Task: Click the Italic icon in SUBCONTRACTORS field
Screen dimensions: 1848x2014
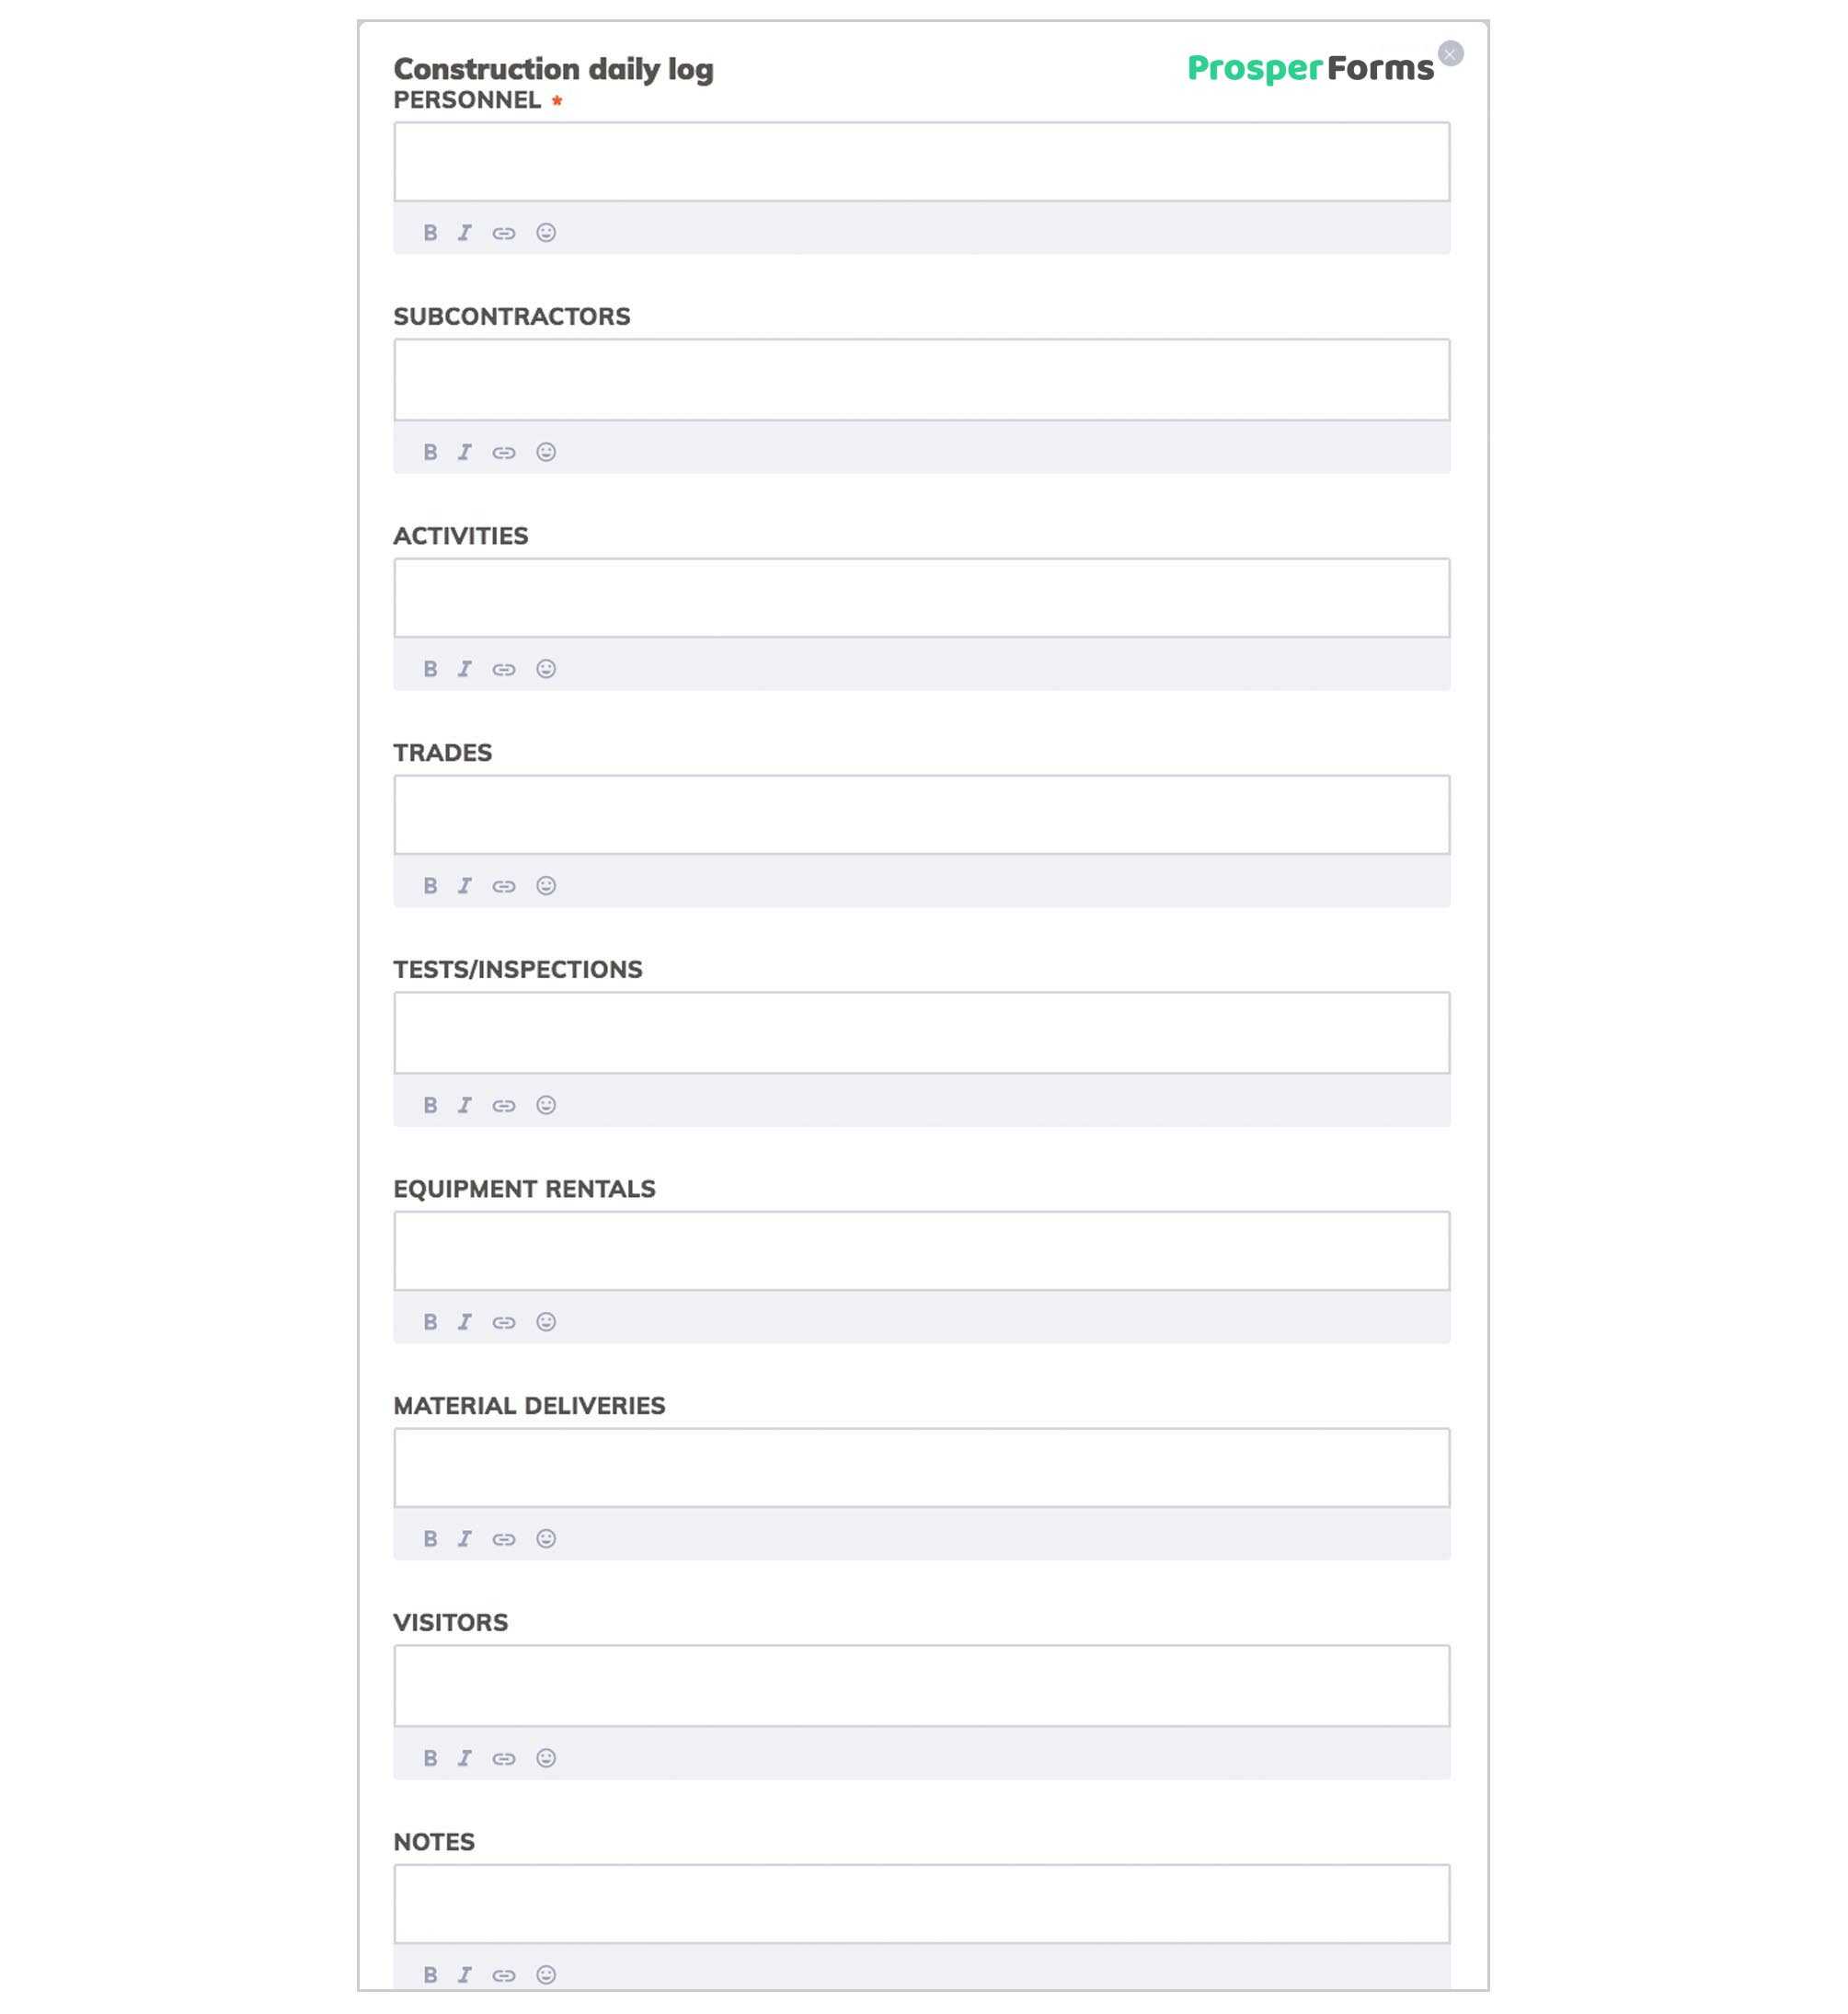Action: [x=465, y=451]
